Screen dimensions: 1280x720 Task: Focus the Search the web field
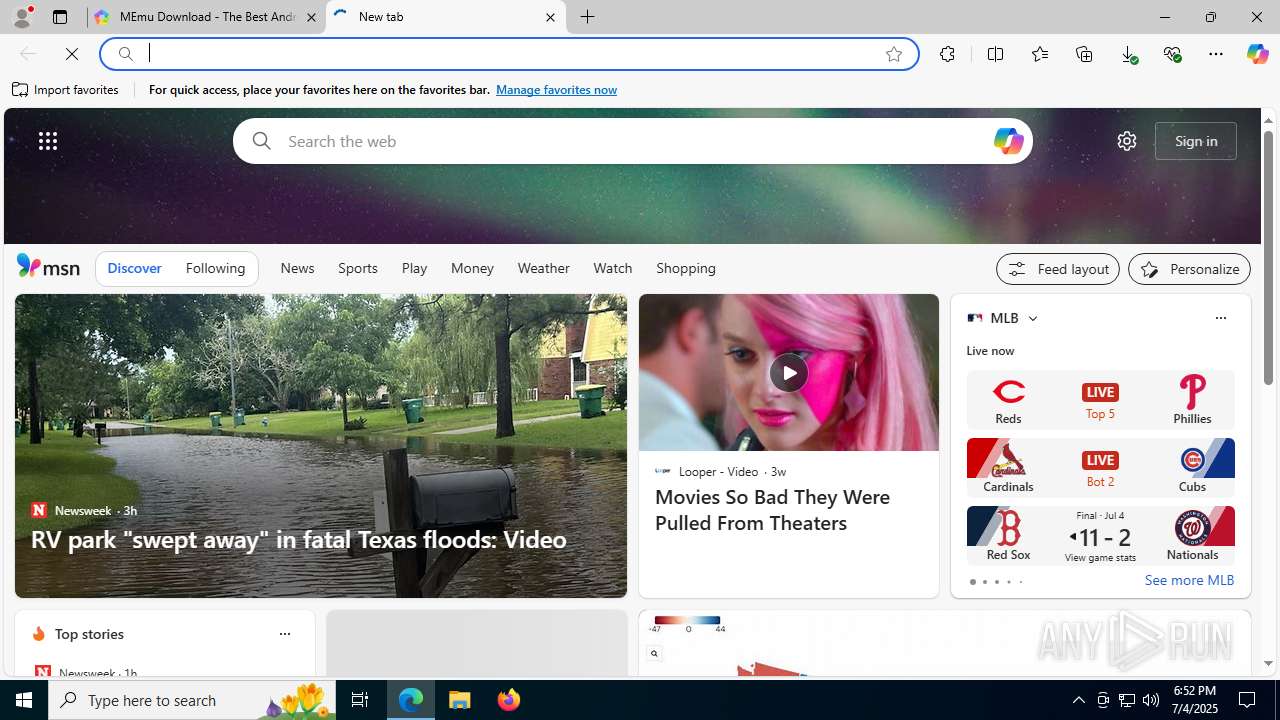pos(632,141)
